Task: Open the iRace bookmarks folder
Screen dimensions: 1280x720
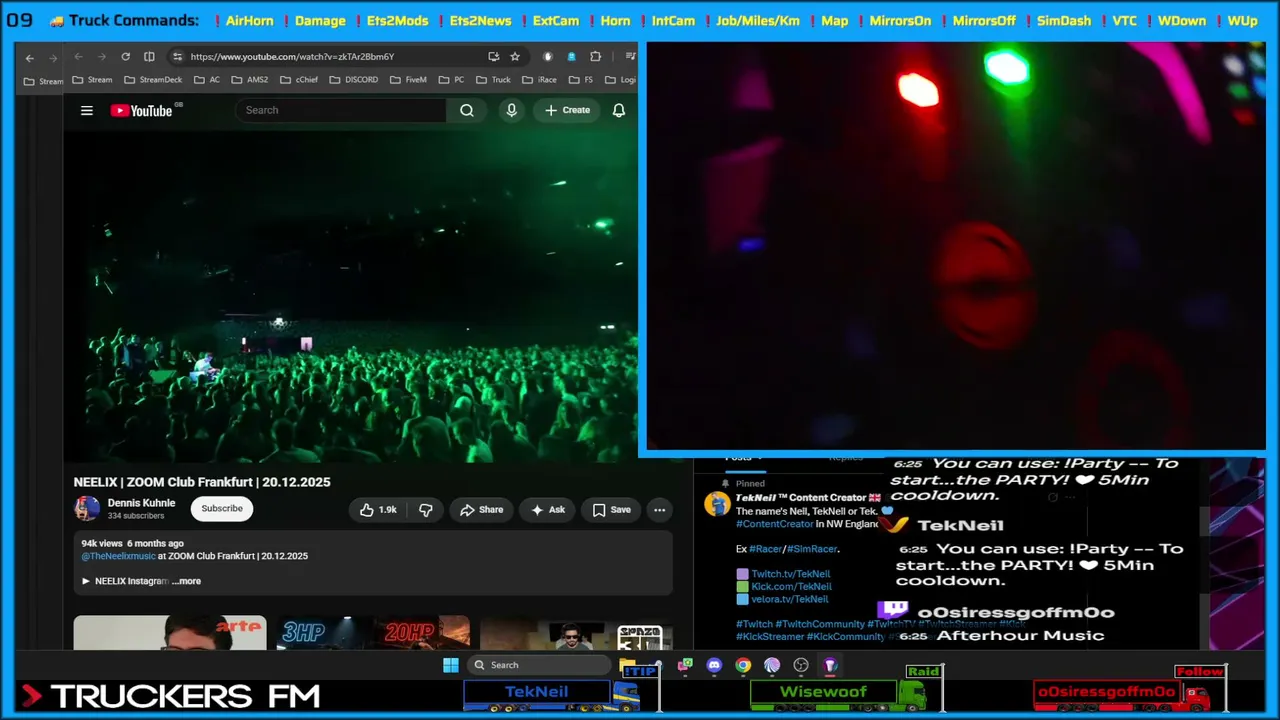Action: [539, 80]
